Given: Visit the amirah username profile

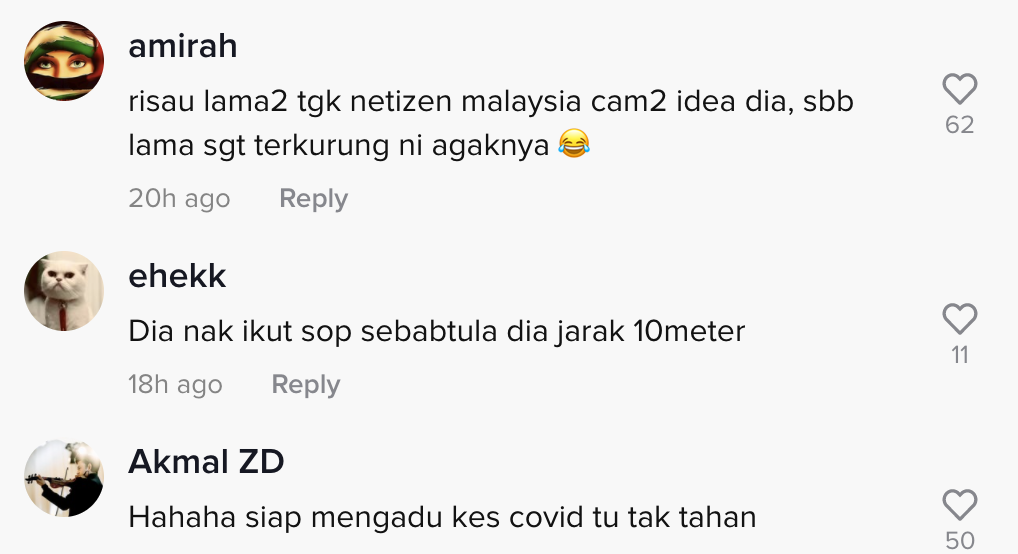Looking at the screenshot, I should coord(182,46).
